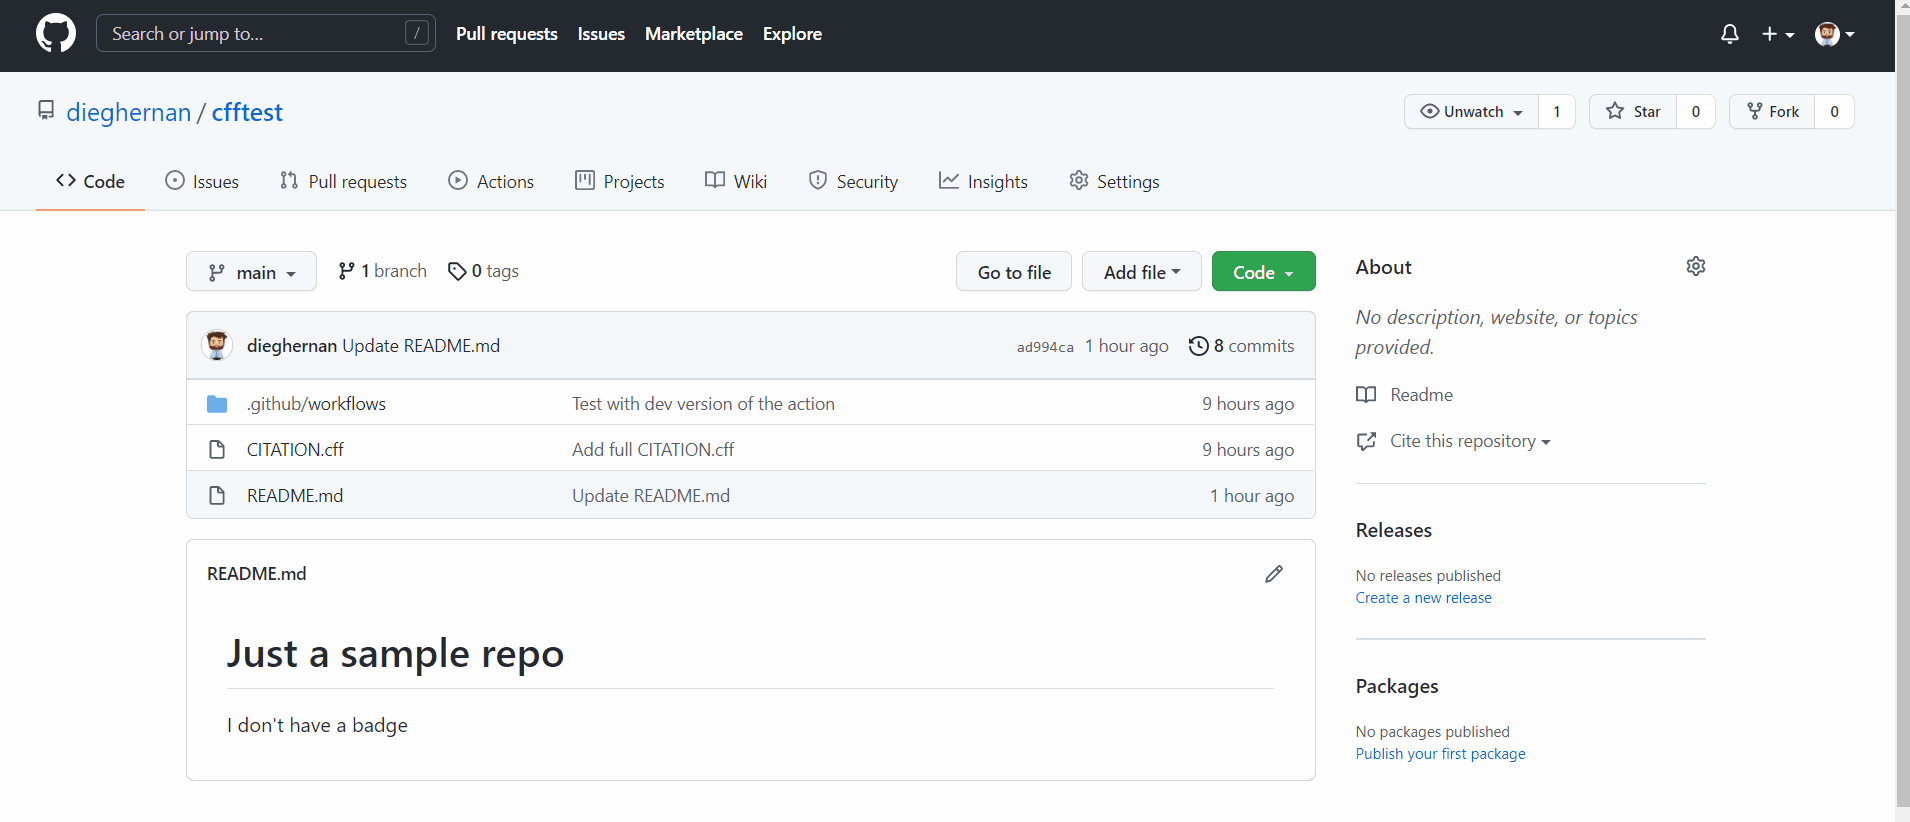The image size is (1910, 822).
Task: View the forks count 0
Action: pos(1834,112)
